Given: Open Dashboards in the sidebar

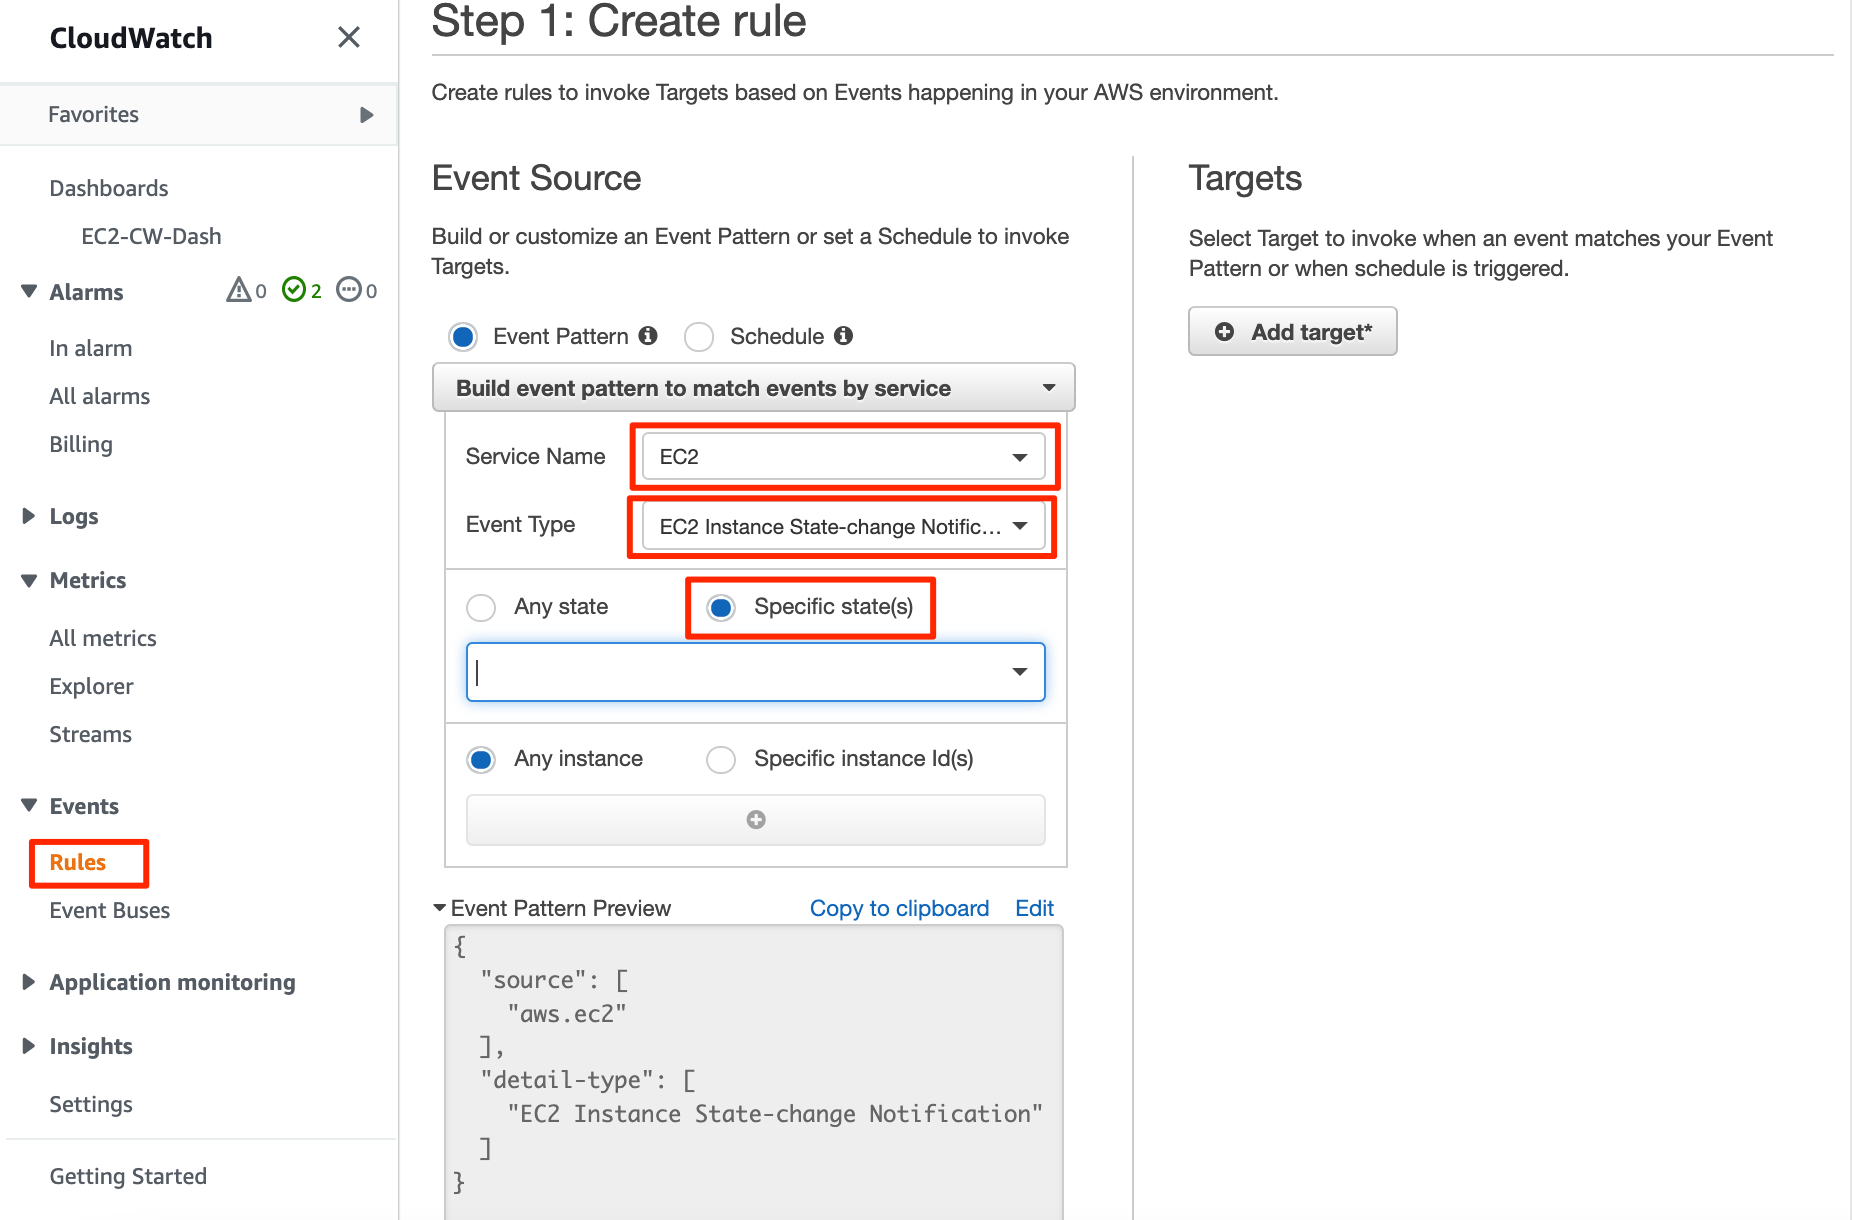Looking at the screenshot, I should click(x=109, y=188).
